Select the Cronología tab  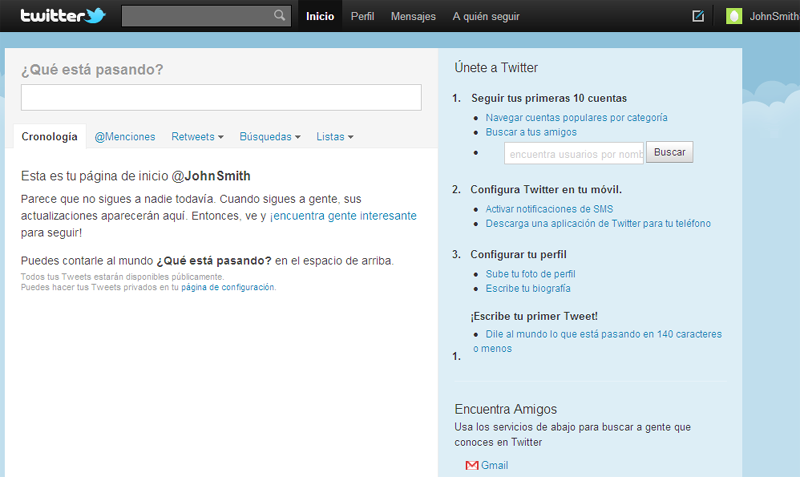pos(49,137)
